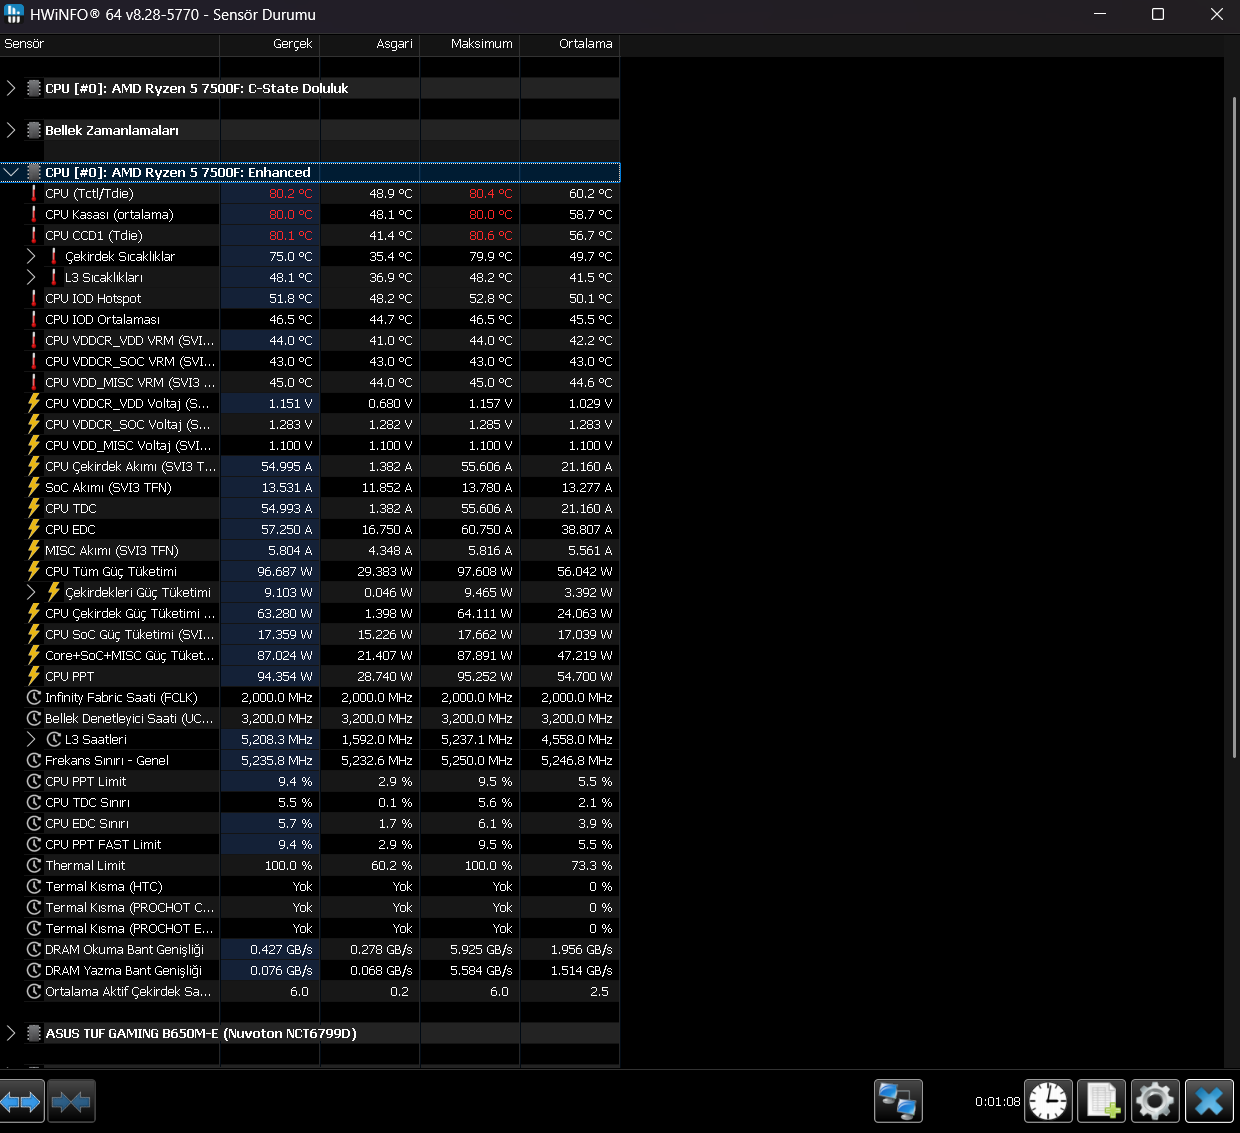
Task: Click the 80.2 °C current Tctl/Tdie value
Action: coord(290,194)
